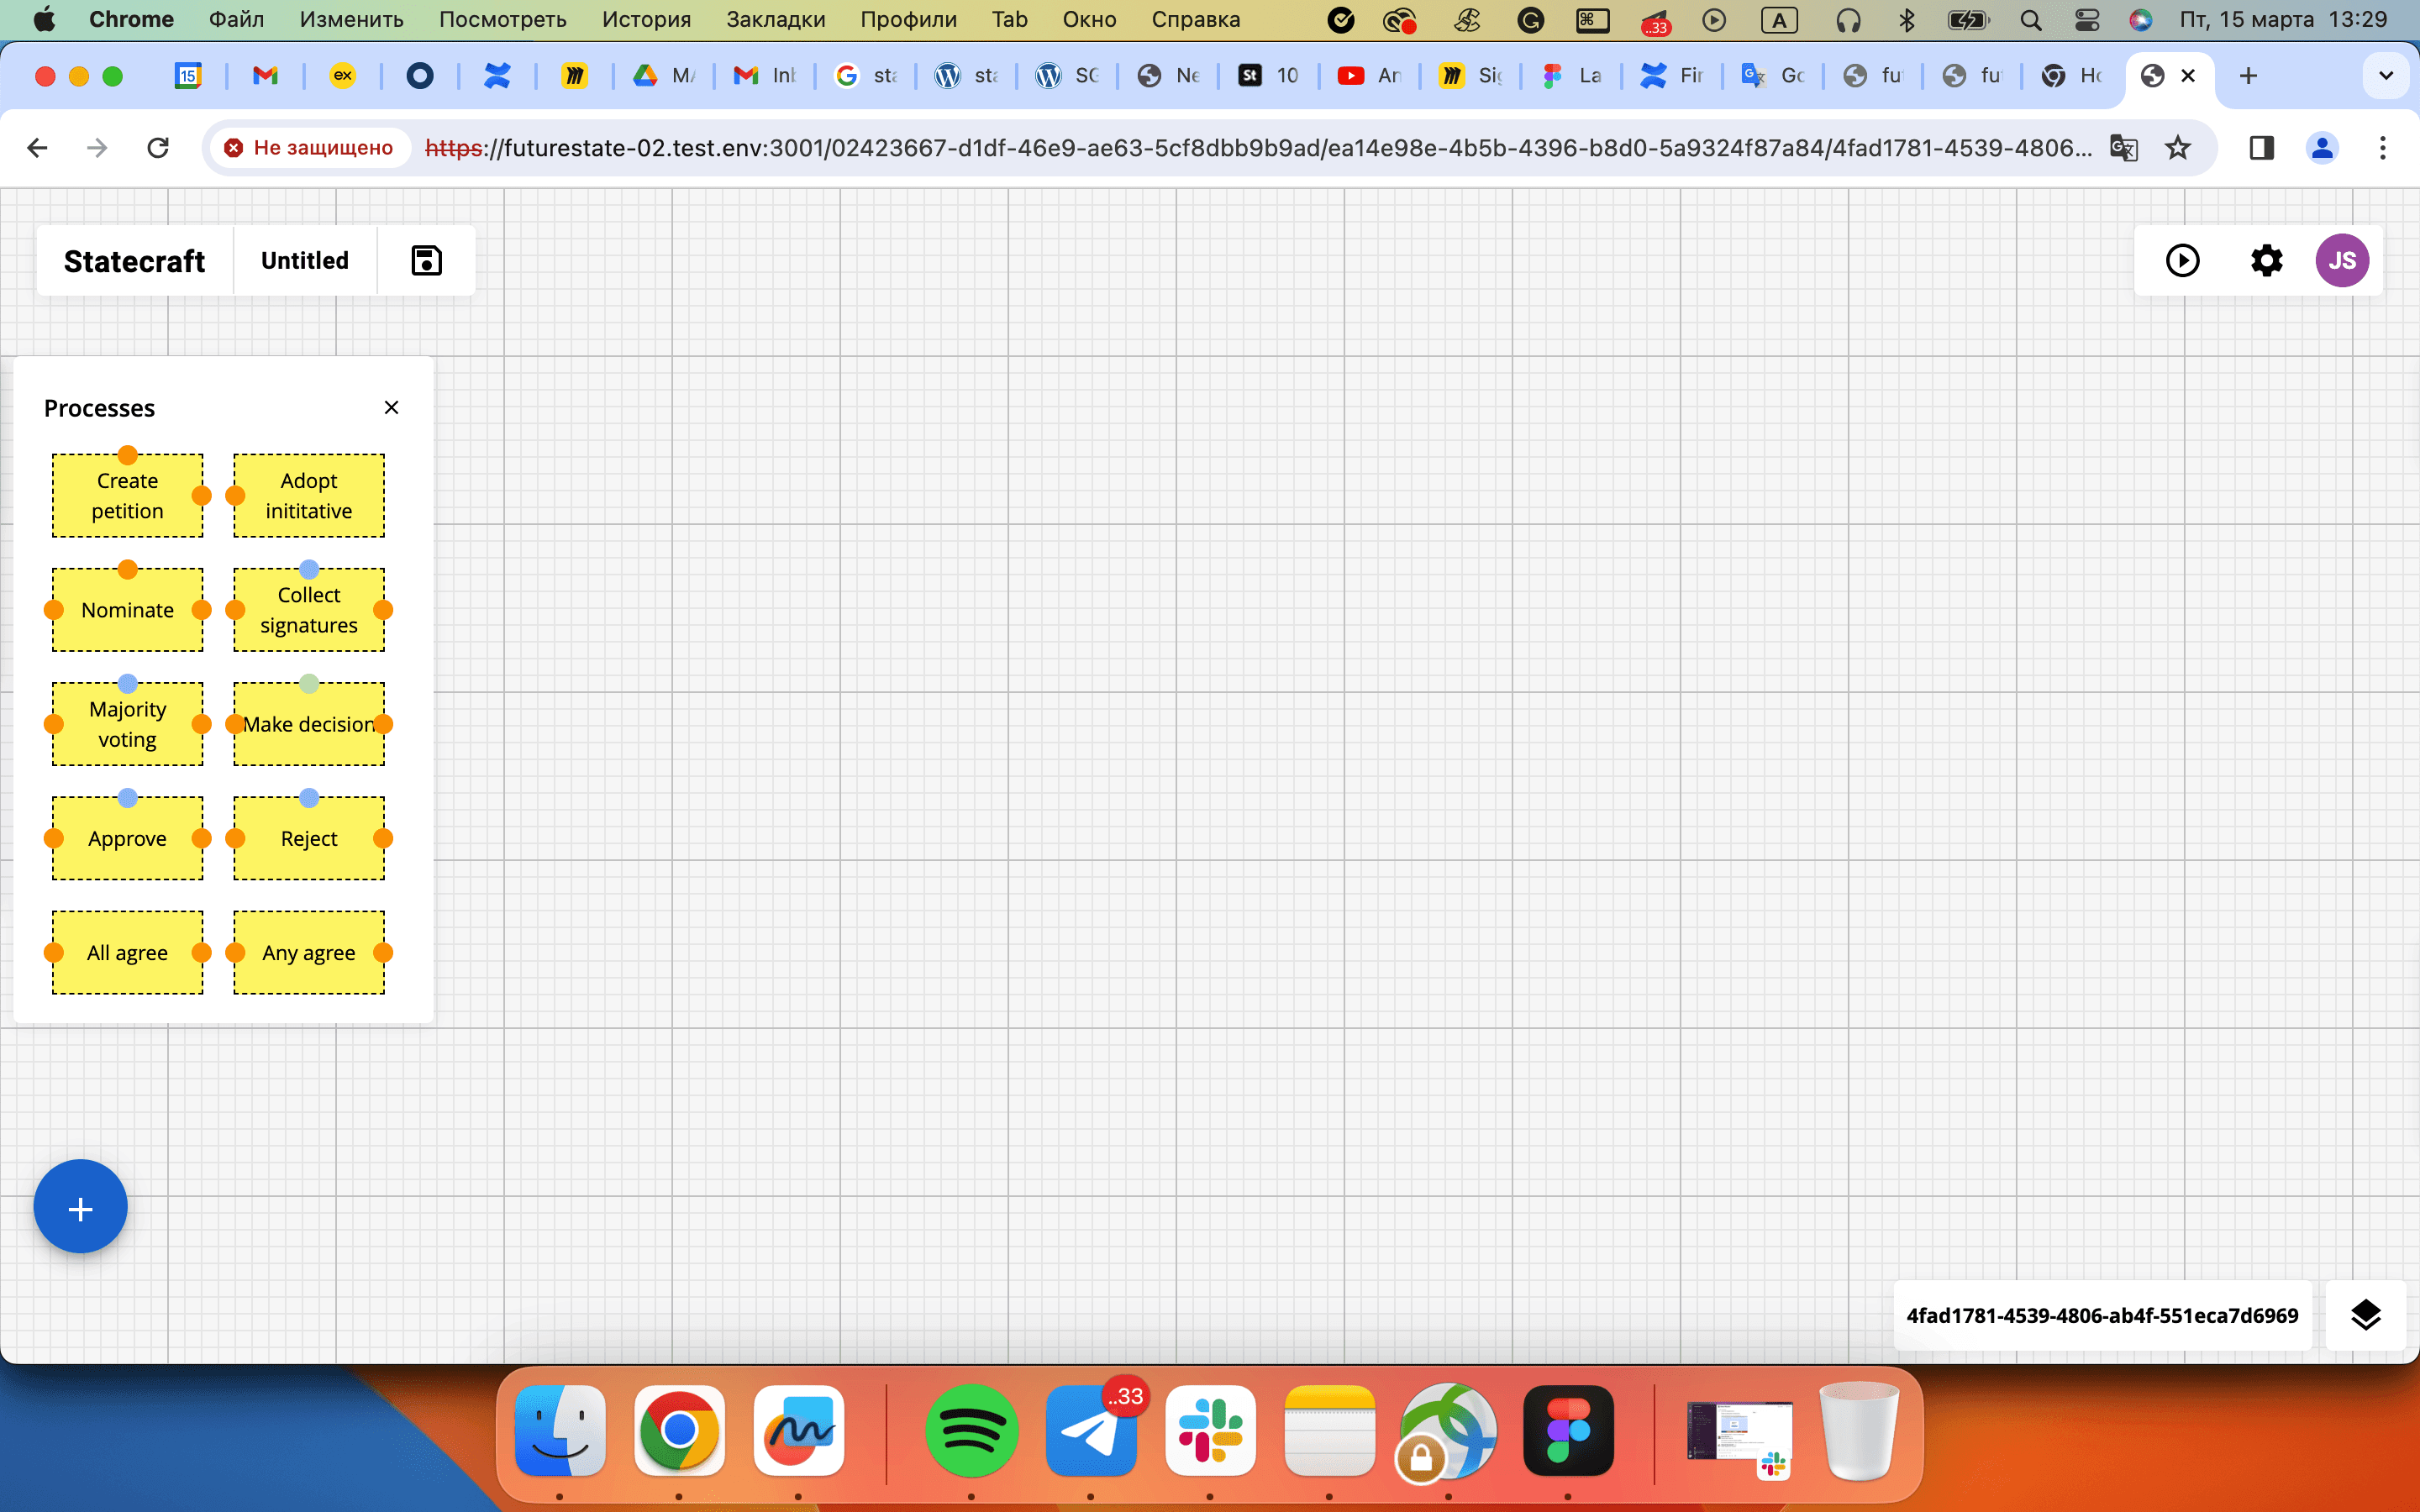Click the Statecraft logo title

(134, 260)
